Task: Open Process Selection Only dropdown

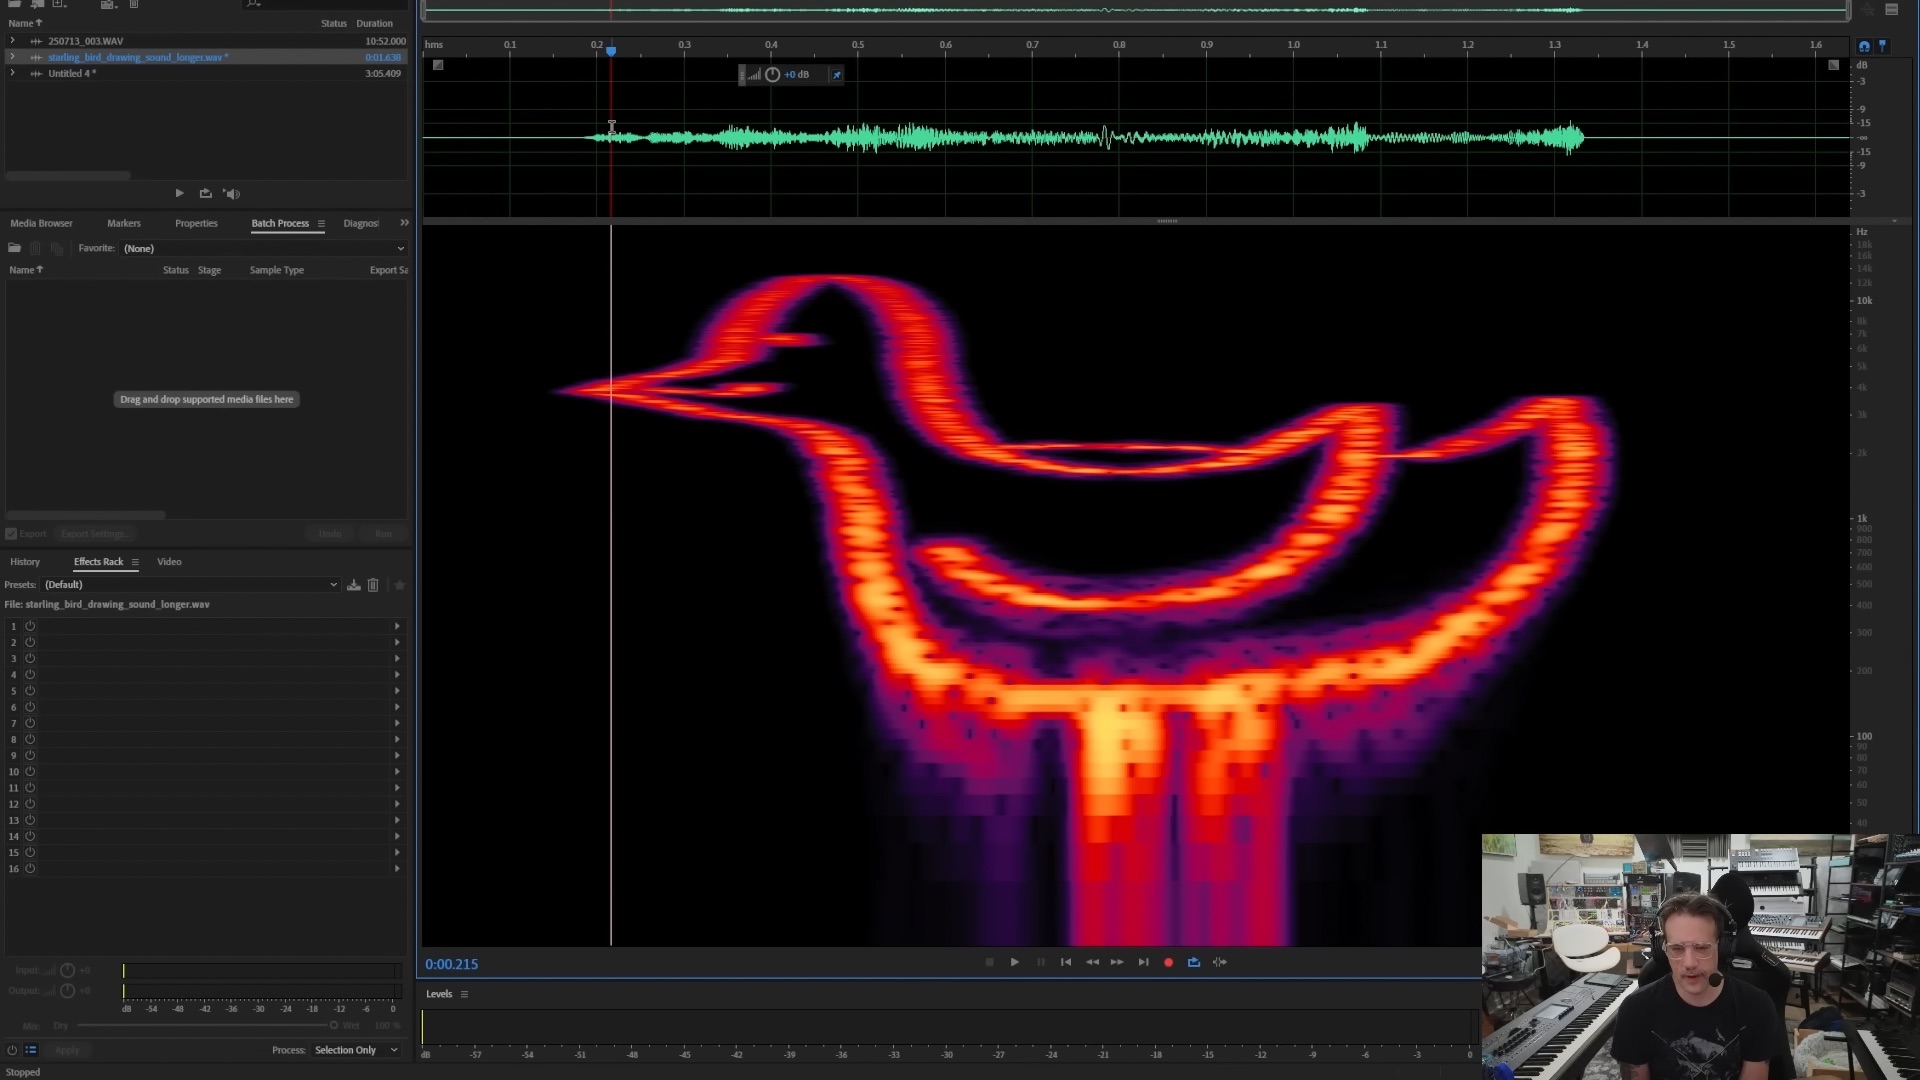Action: [356, 1050]
